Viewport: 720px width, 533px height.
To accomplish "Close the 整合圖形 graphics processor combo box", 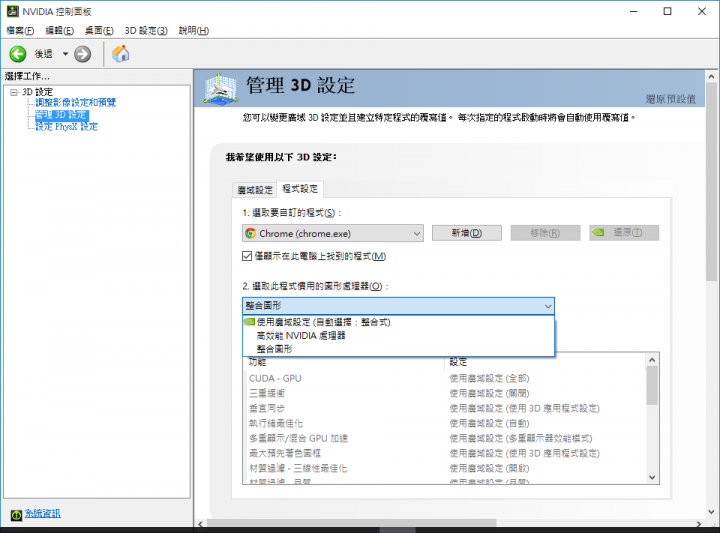I will click(x=398, y=306).
